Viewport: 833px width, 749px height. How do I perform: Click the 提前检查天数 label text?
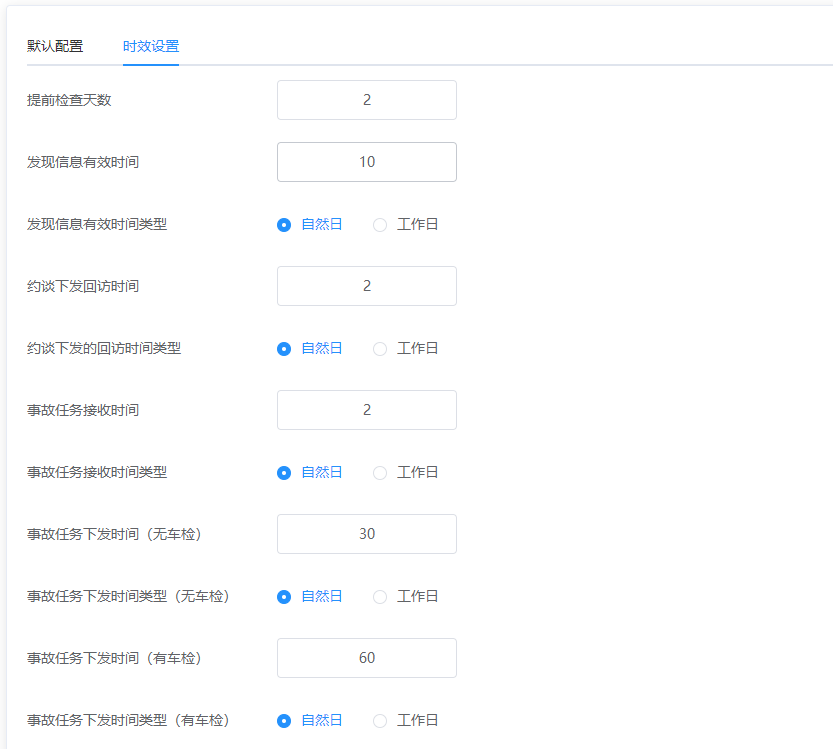click(x=69, y=100)
